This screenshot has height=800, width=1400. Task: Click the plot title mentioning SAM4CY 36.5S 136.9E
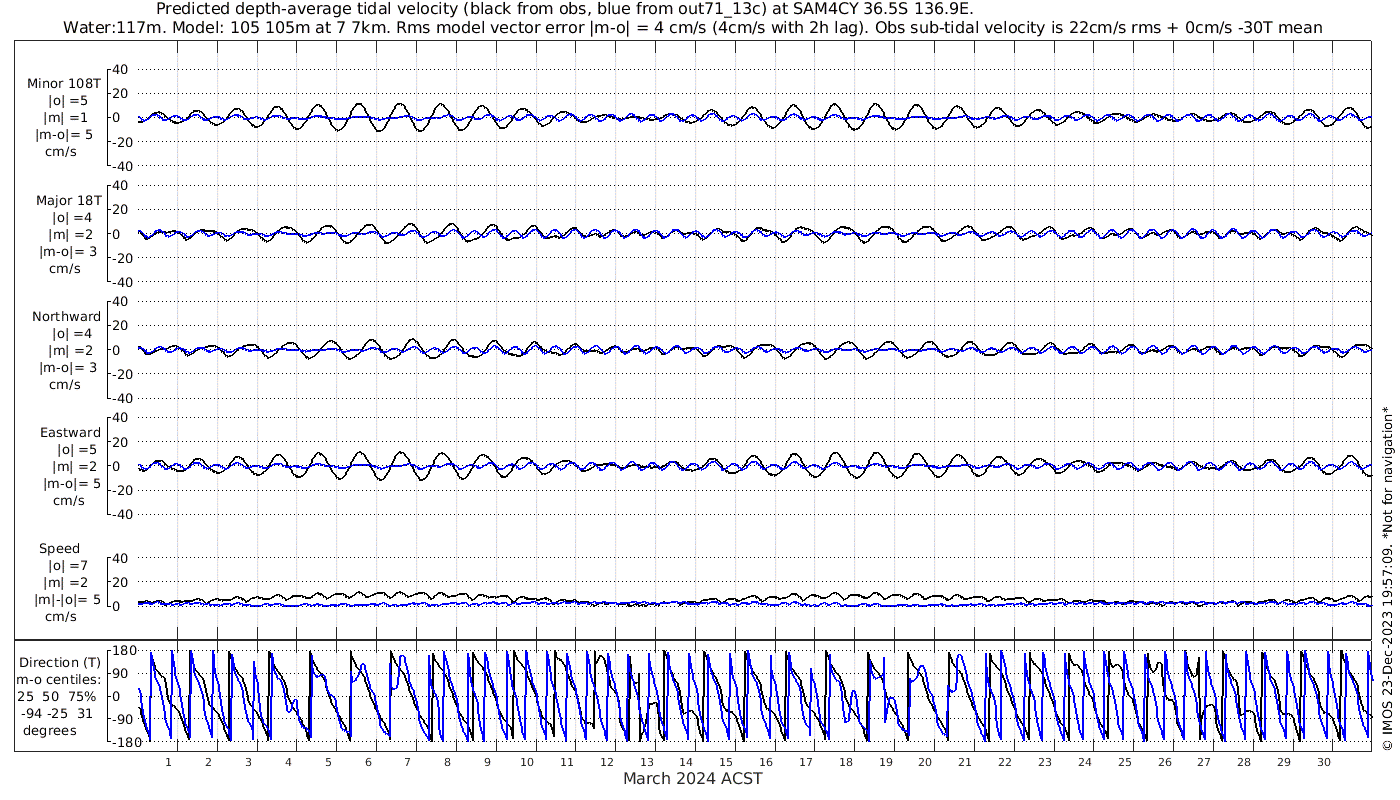pos(565,9)
